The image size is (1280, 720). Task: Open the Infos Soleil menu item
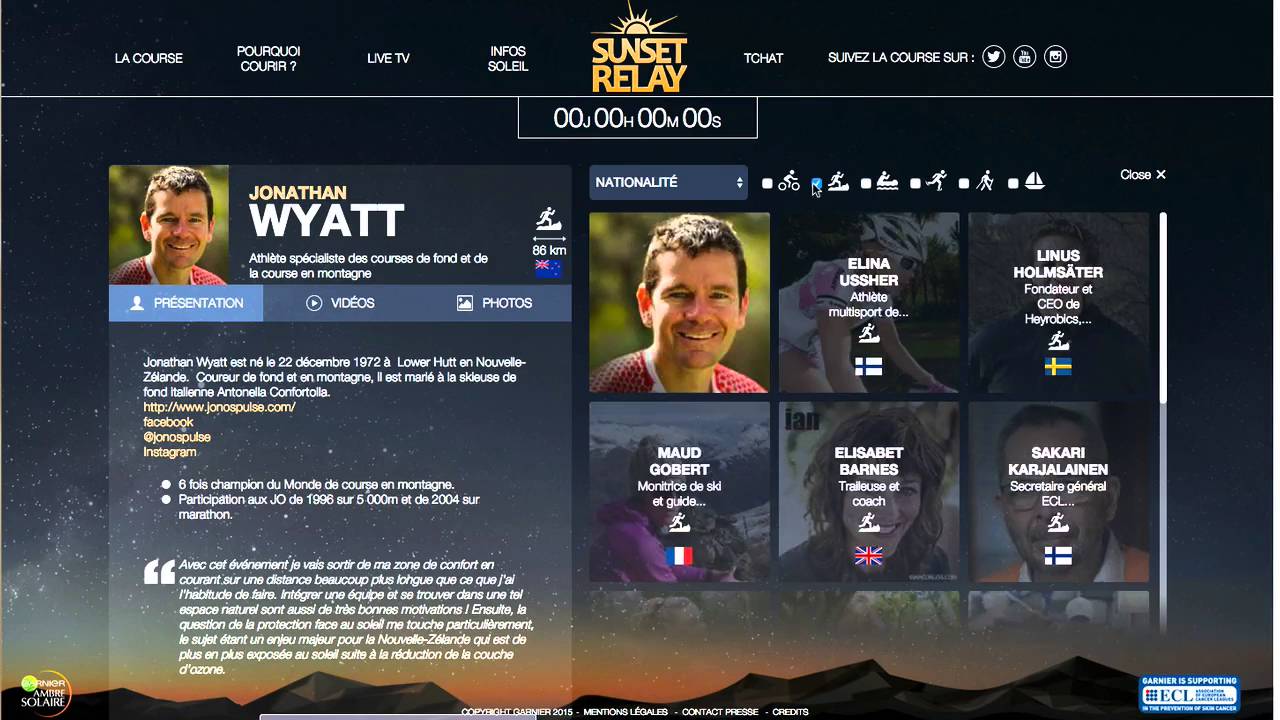coord(508,58)
